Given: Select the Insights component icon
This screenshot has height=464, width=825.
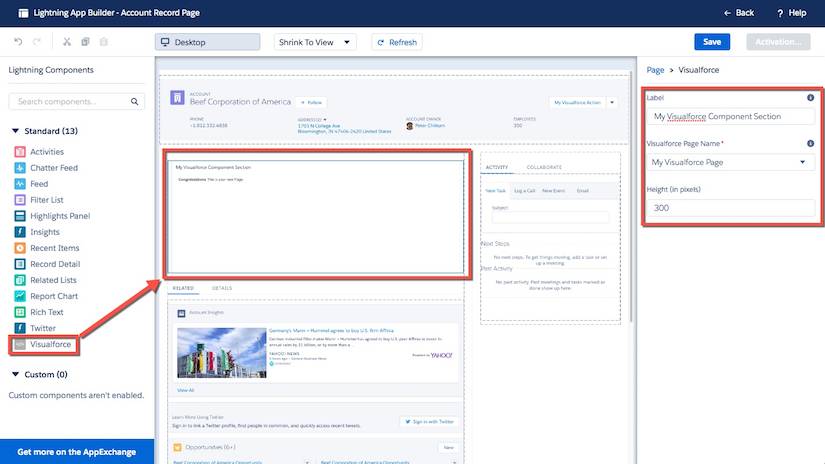Looking at the screenshot, I should point(20,232).
